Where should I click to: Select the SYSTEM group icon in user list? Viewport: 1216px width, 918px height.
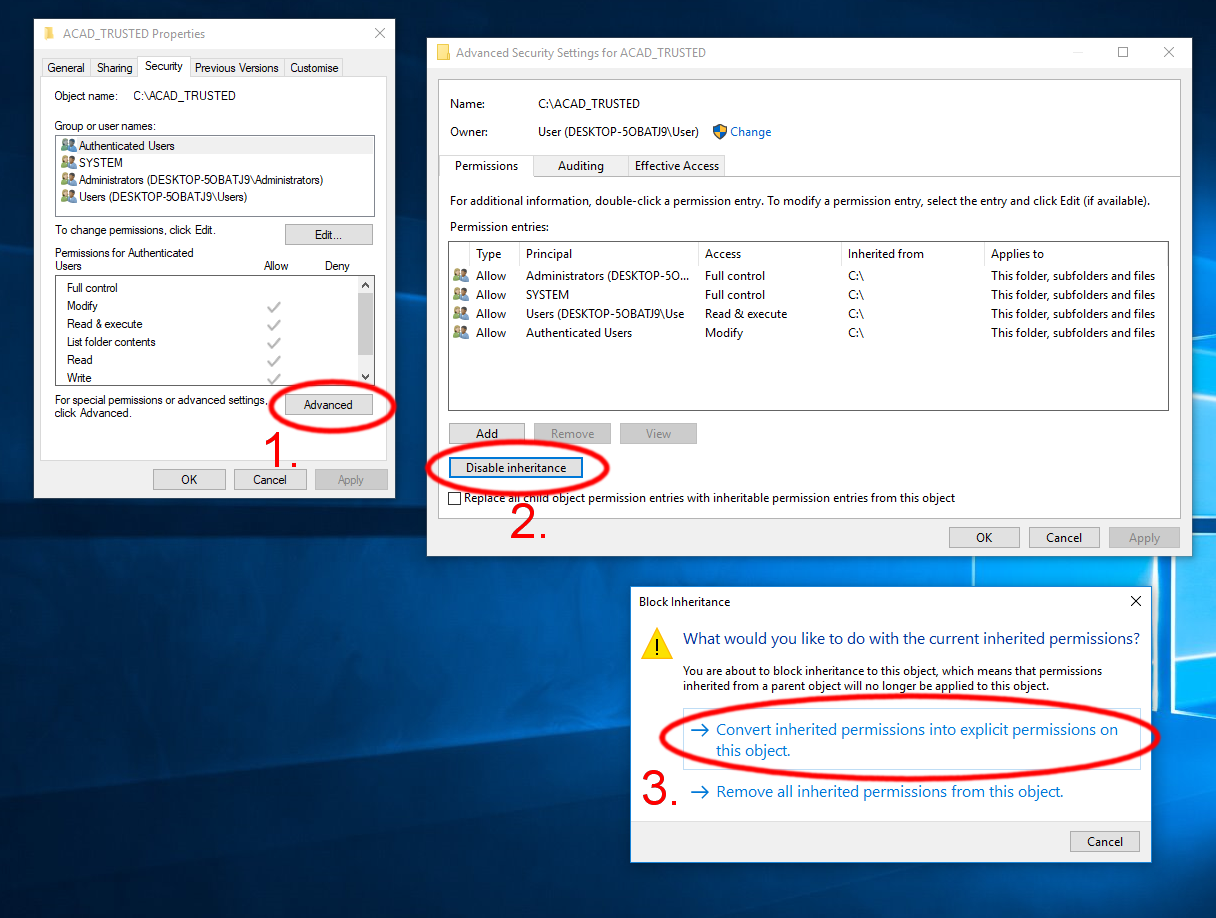click(x=68, y=163)
